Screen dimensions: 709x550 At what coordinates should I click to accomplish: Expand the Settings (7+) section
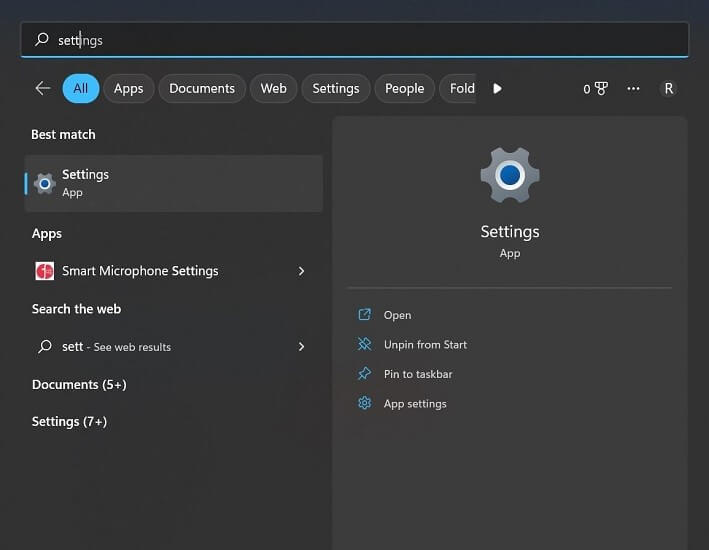(69, 422)
